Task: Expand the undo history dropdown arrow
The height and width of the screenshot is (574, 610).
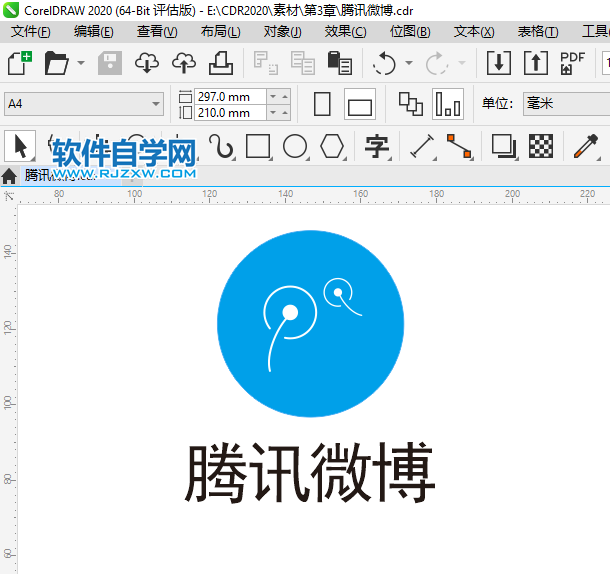Action: pos(409,63)
